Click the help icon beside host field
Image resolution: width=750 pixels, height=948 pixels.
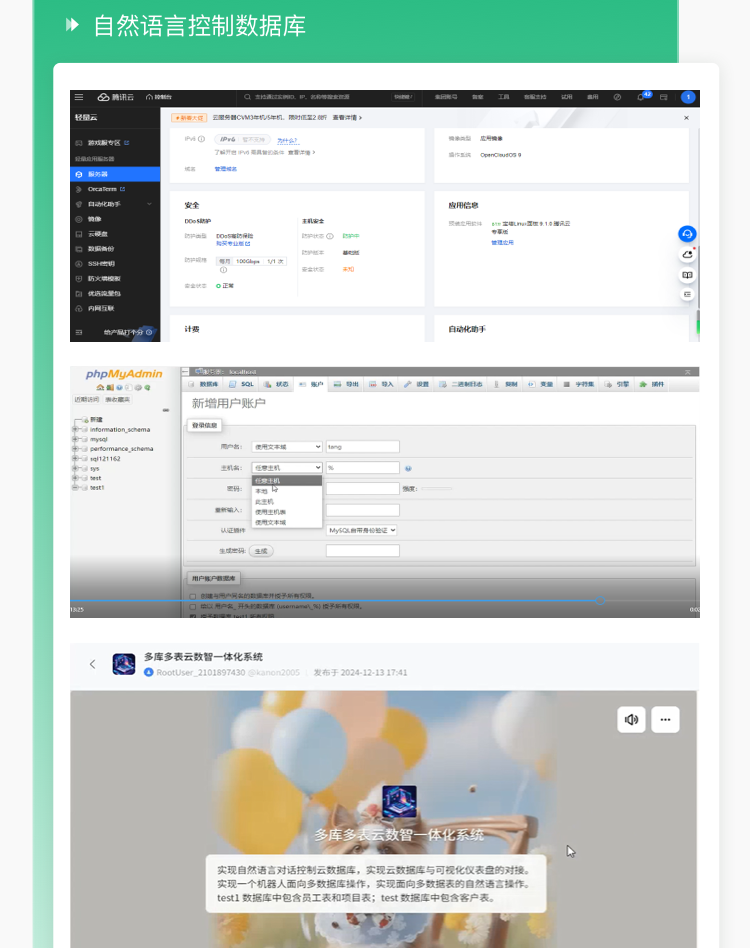tap(409, 469)
